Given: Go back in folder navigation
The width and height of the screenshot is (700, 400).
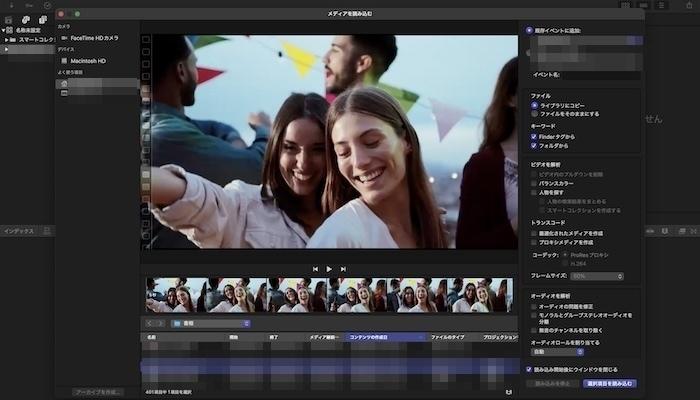Looking at the screenshot, I should [x=150, y=323].
